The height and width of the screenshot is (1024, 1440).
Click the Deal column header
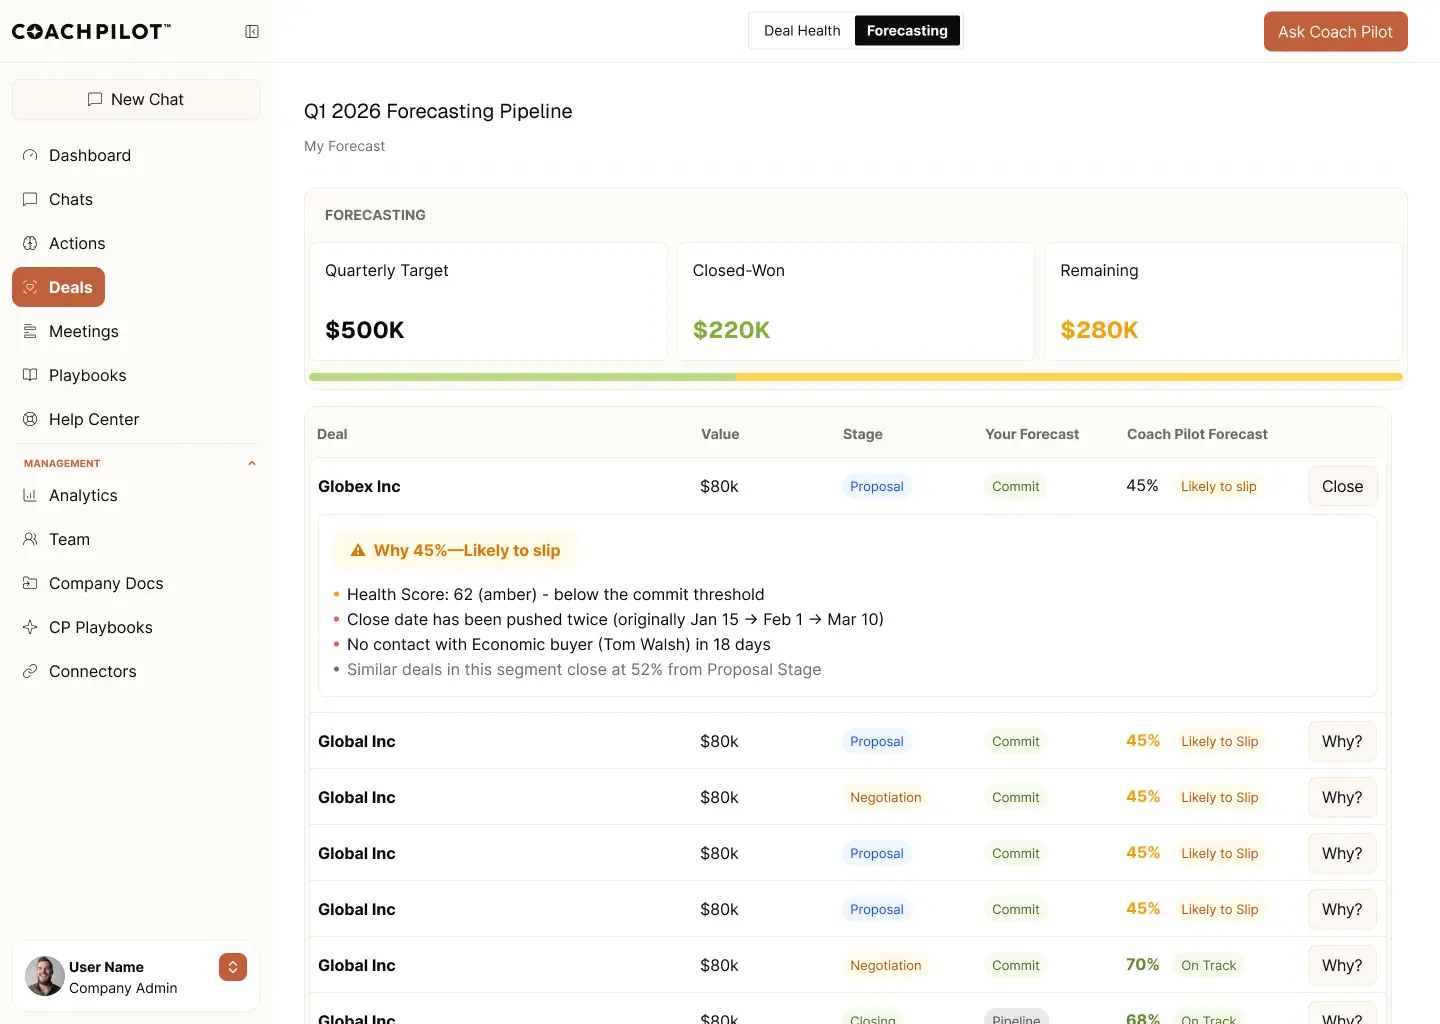[x=332, y=434]
